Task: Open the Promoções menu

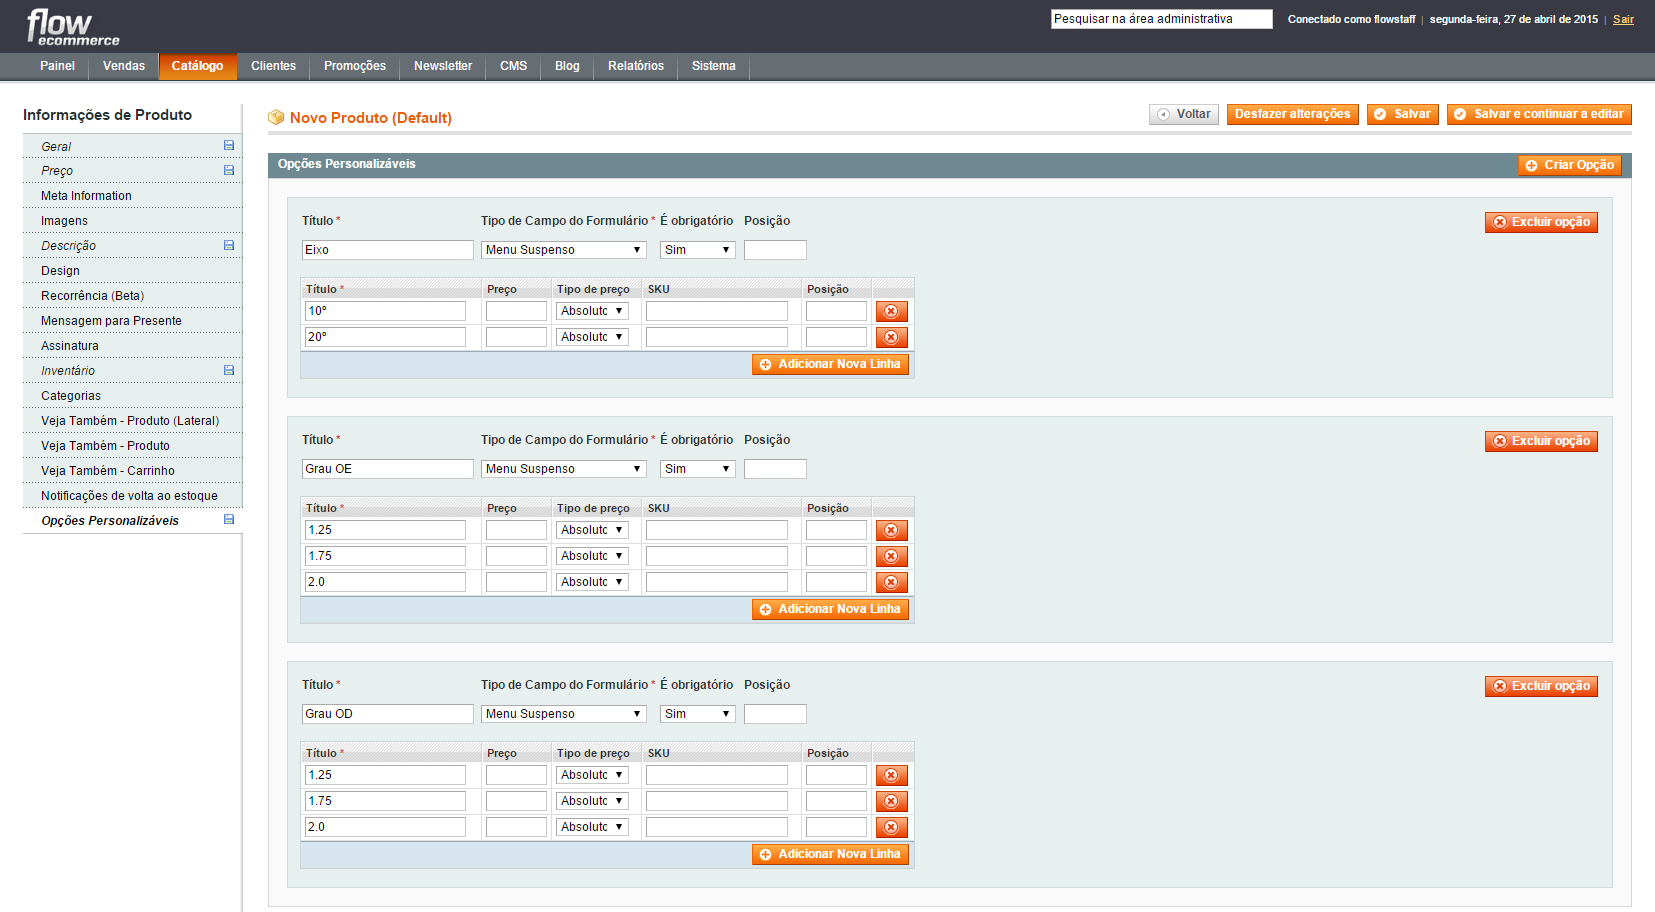Action: 355,66
